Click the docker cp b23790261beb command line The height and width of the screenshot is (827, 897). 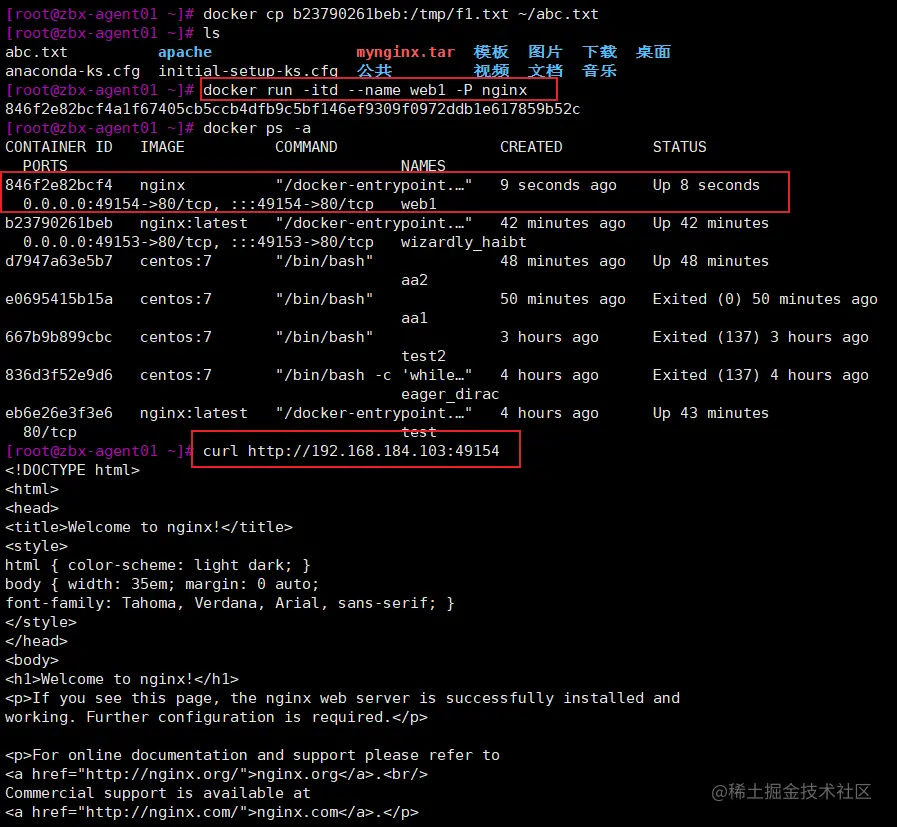click(400, 14)
